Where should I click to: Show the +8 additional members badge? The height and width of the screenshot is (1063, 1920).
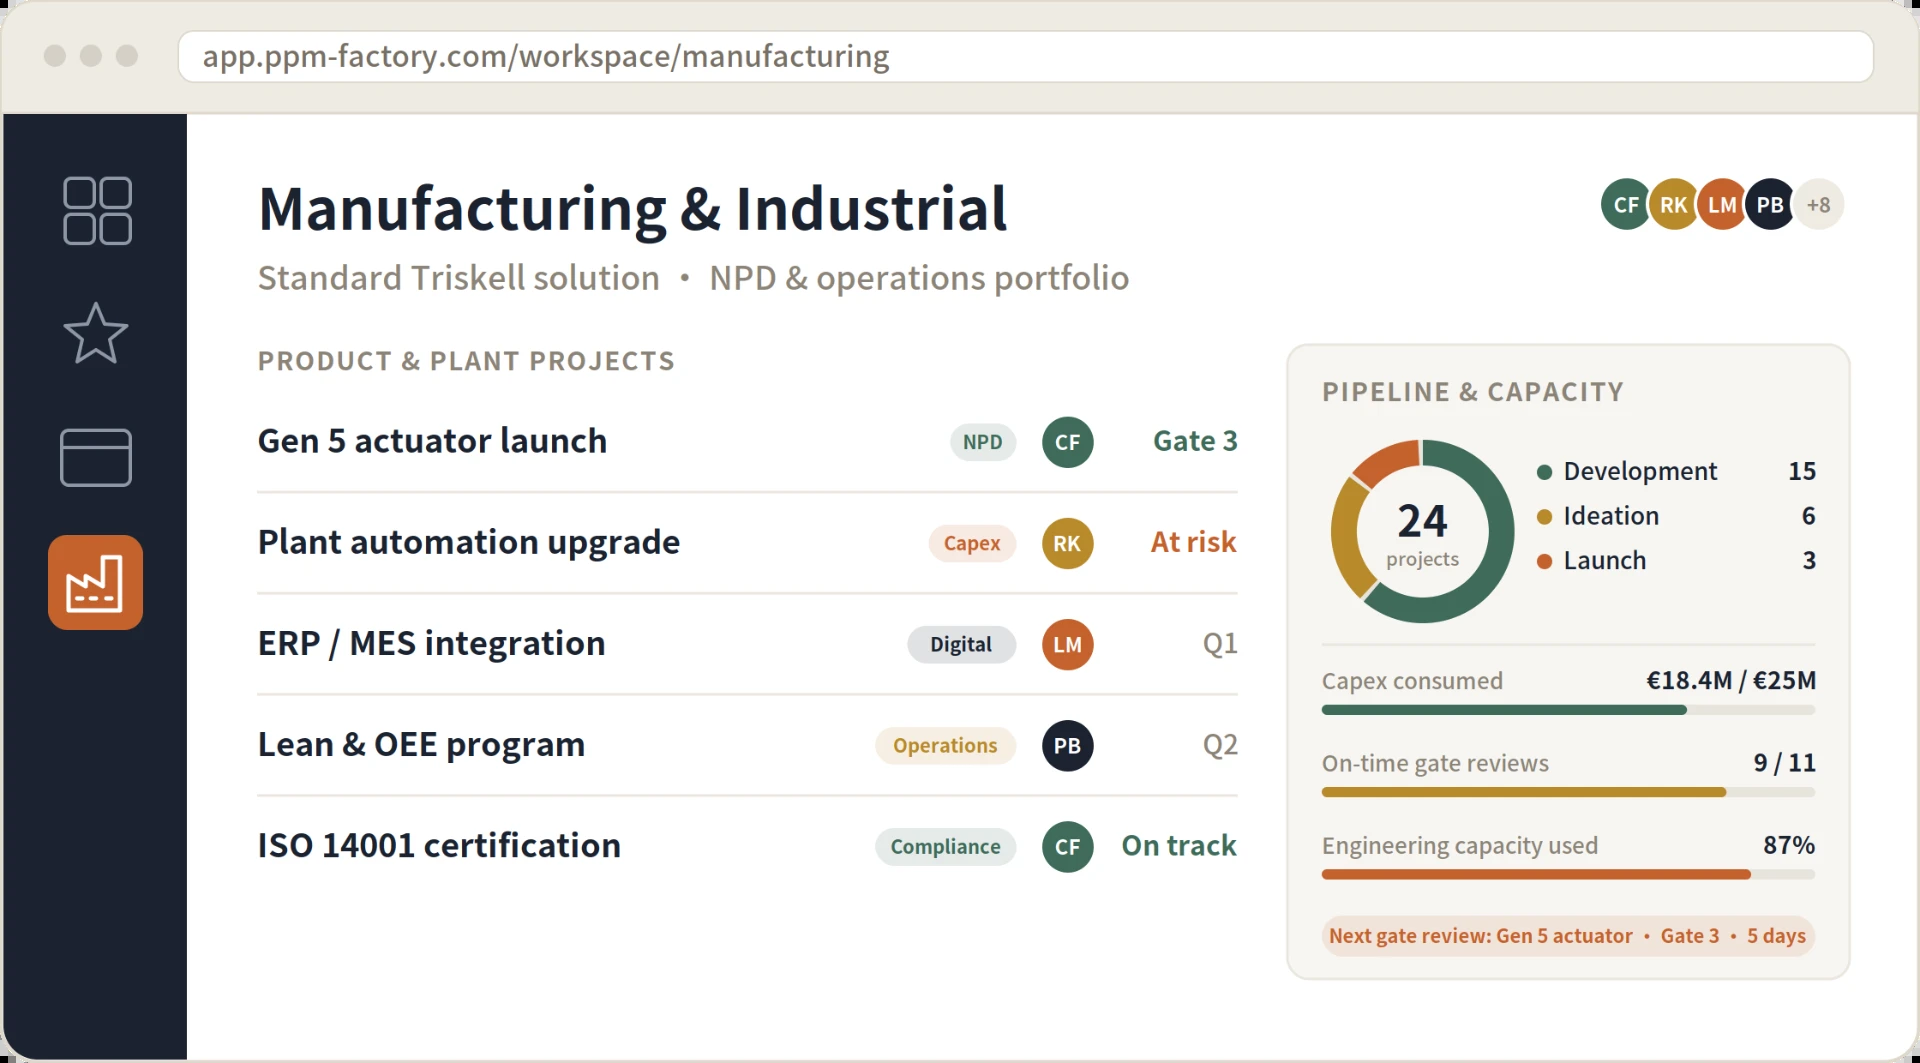1819,205
